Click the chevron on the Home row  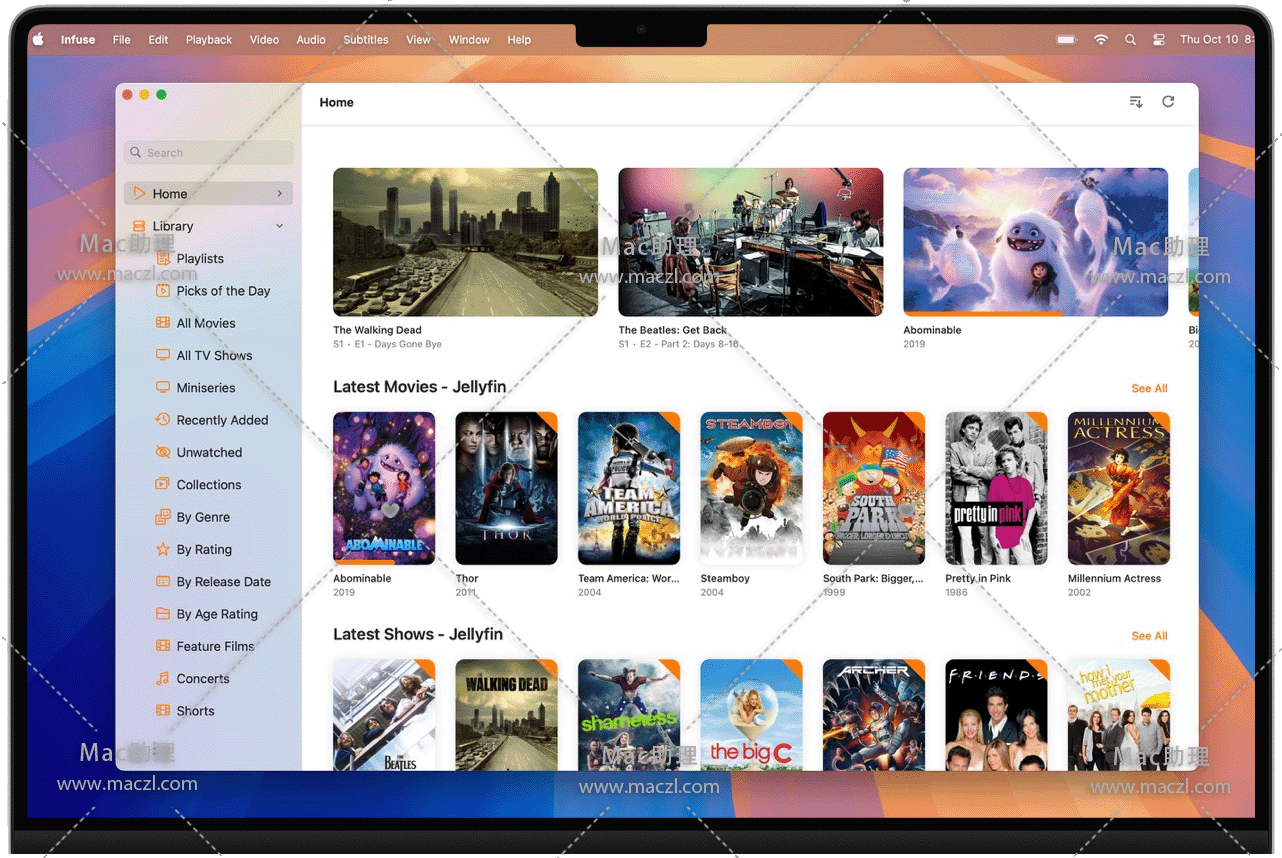(x=279, y=193)
